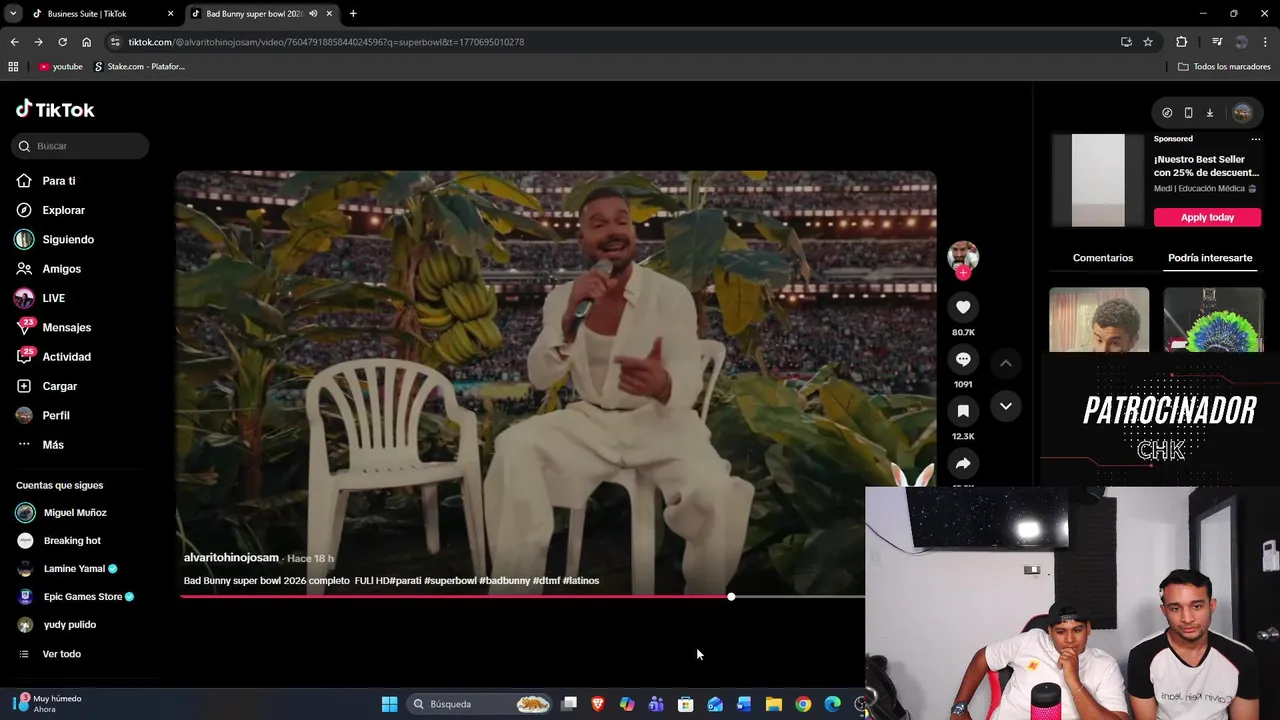Viewport: 1280px width, 720px height.
Task: Click the browser address bar URL
Action: 326,42
